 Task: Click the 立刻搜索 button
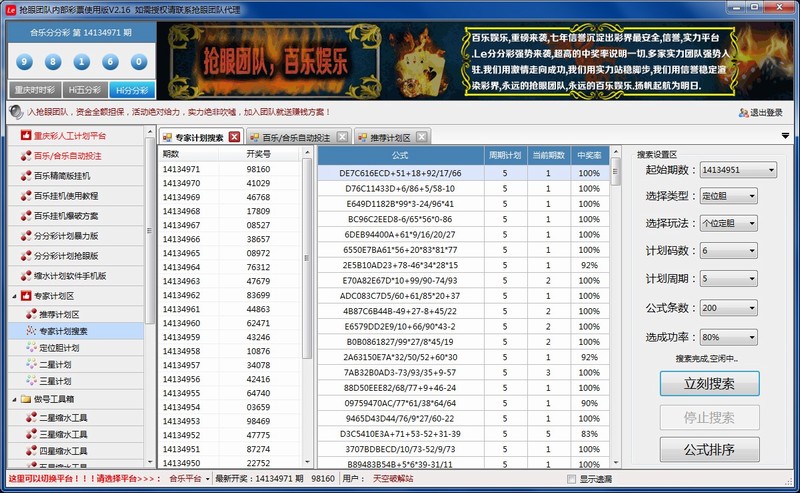(x=709, y=383)
